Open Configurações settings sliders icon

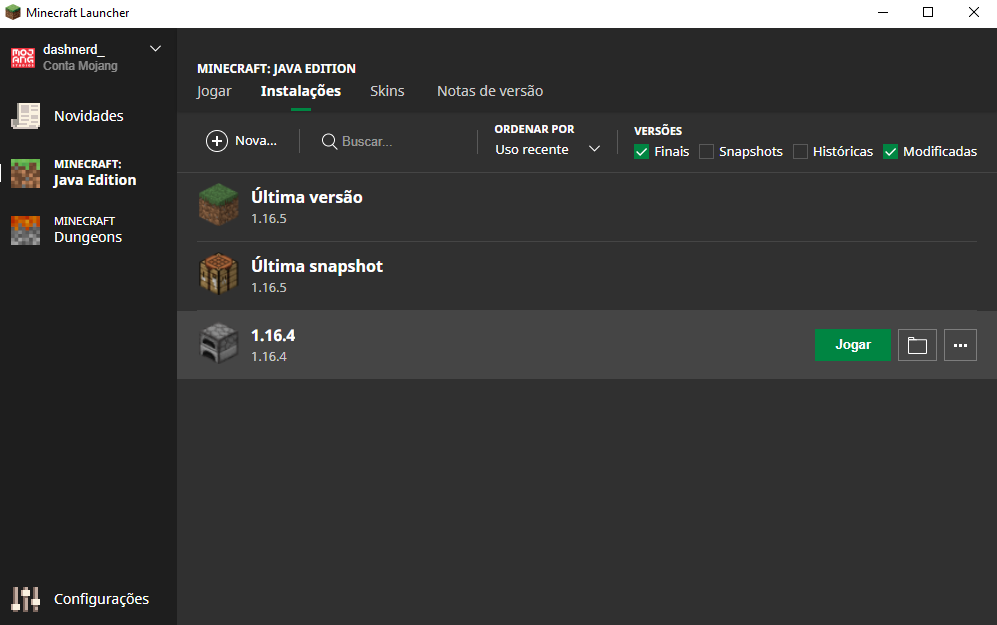25,599
